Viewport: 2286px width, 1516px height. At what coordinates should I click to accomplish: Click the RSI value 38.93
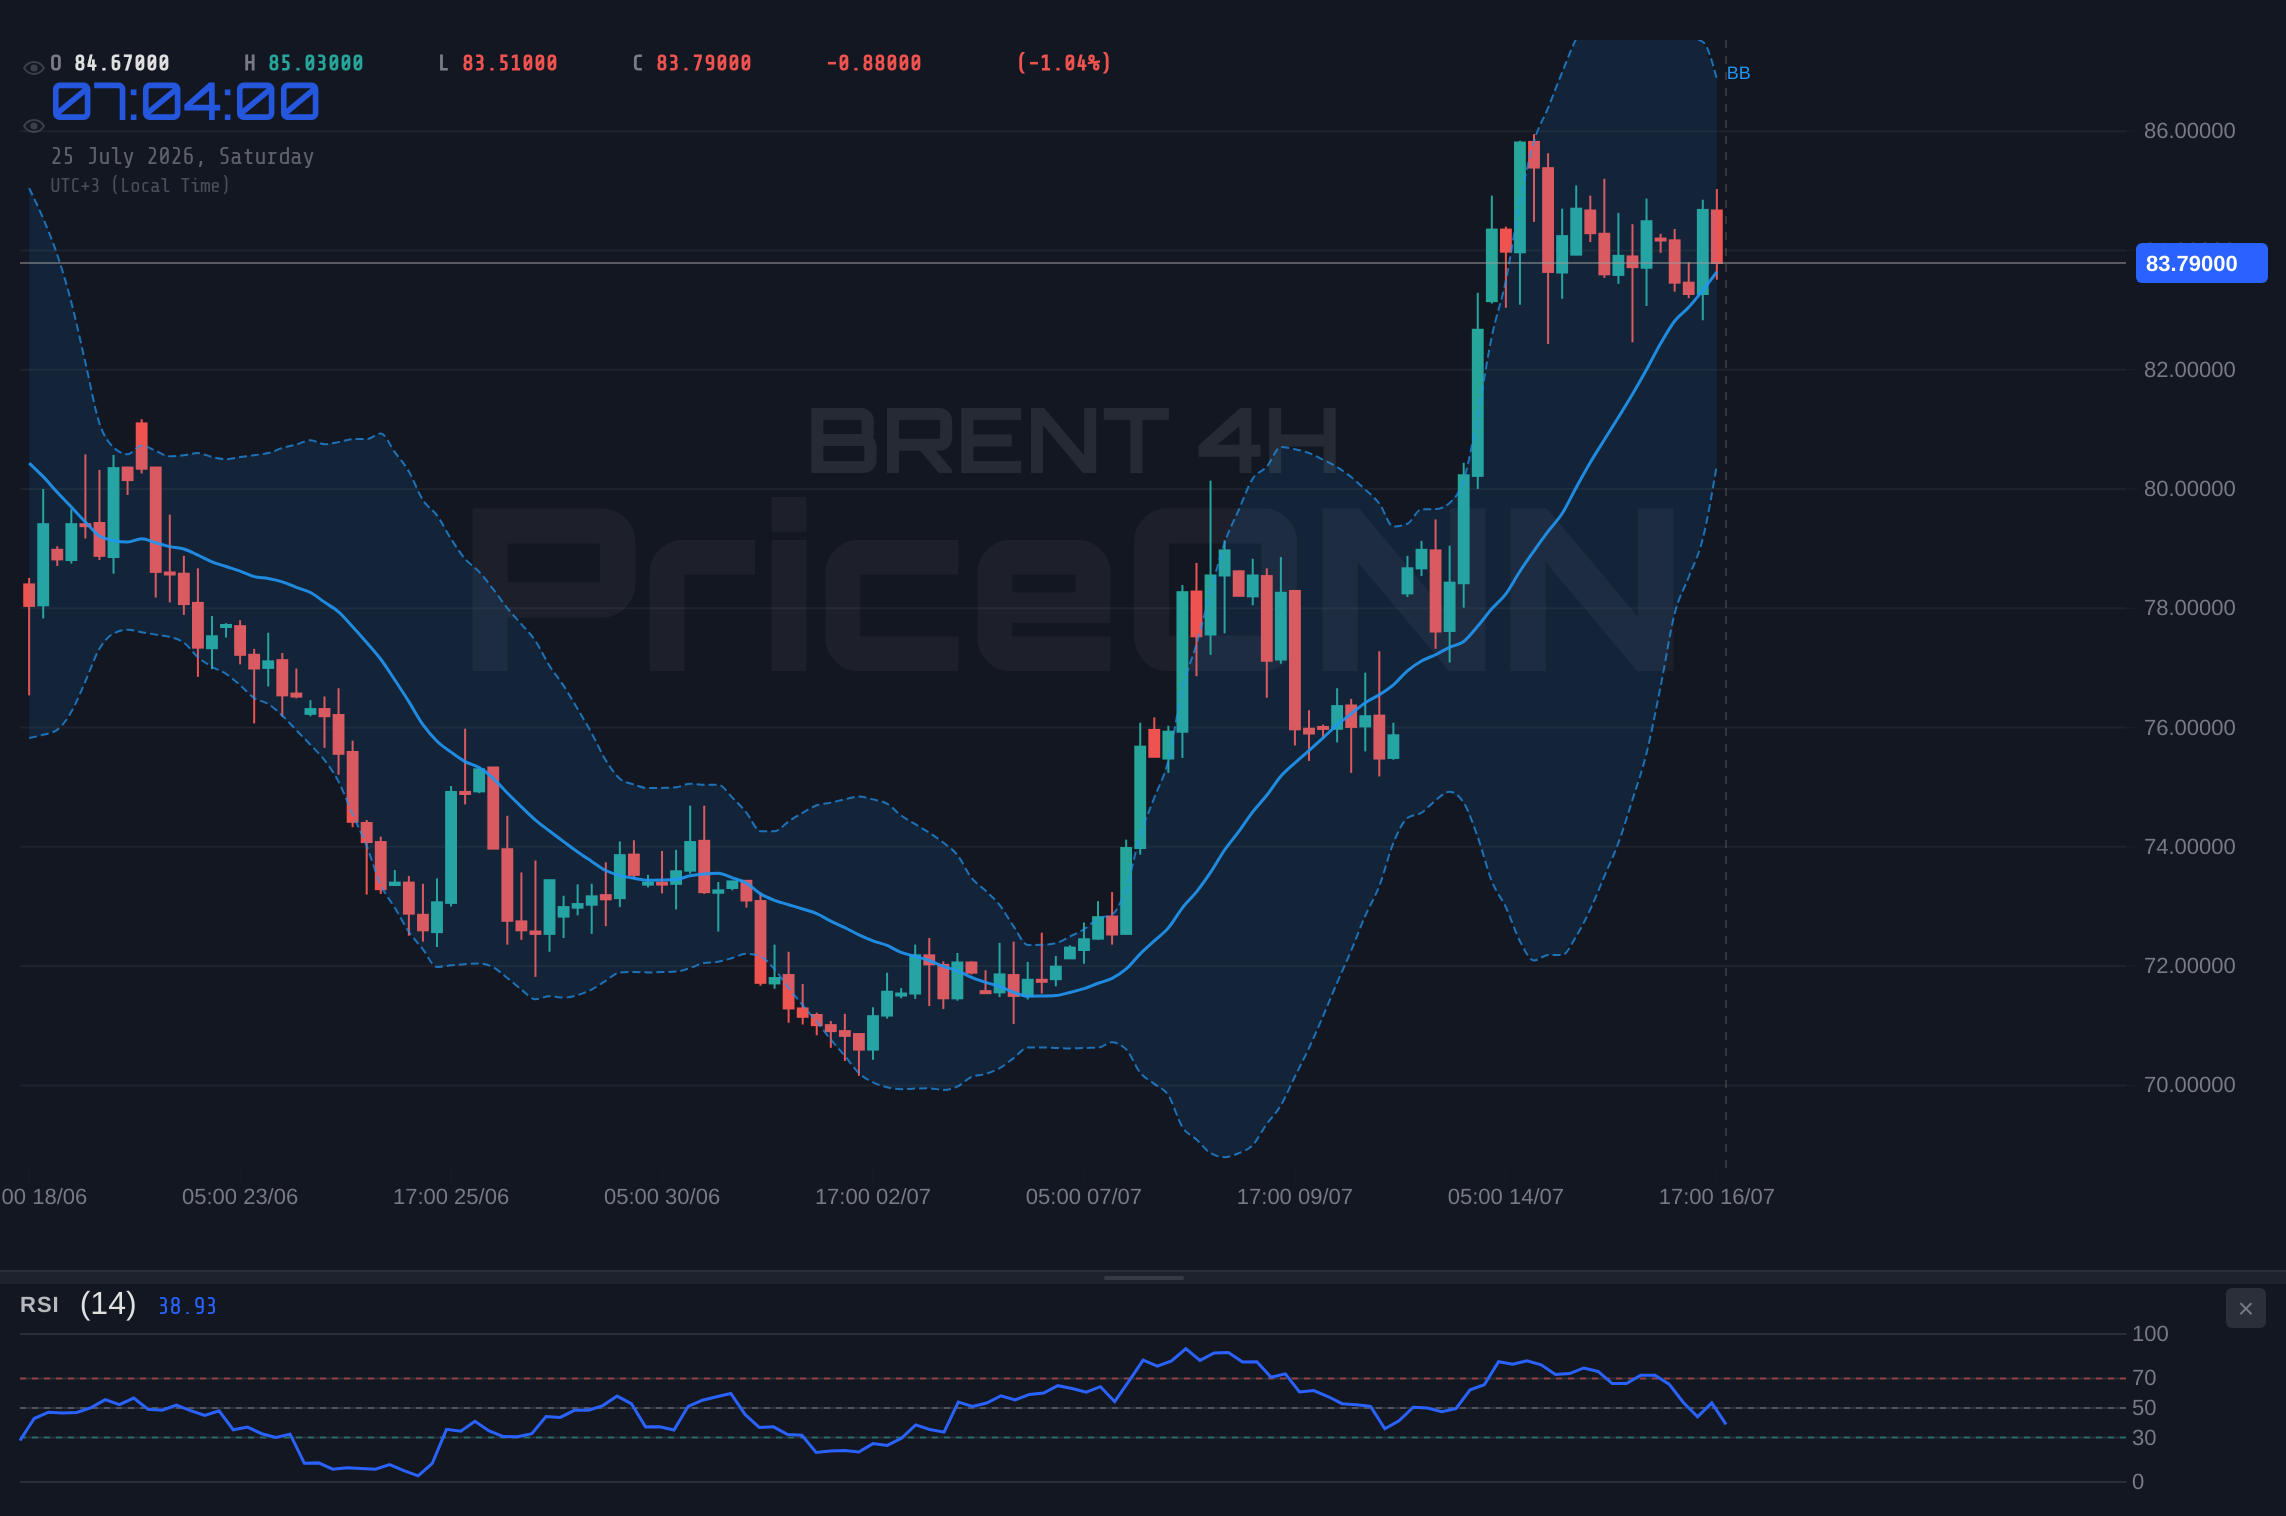tap(187, 1306)
